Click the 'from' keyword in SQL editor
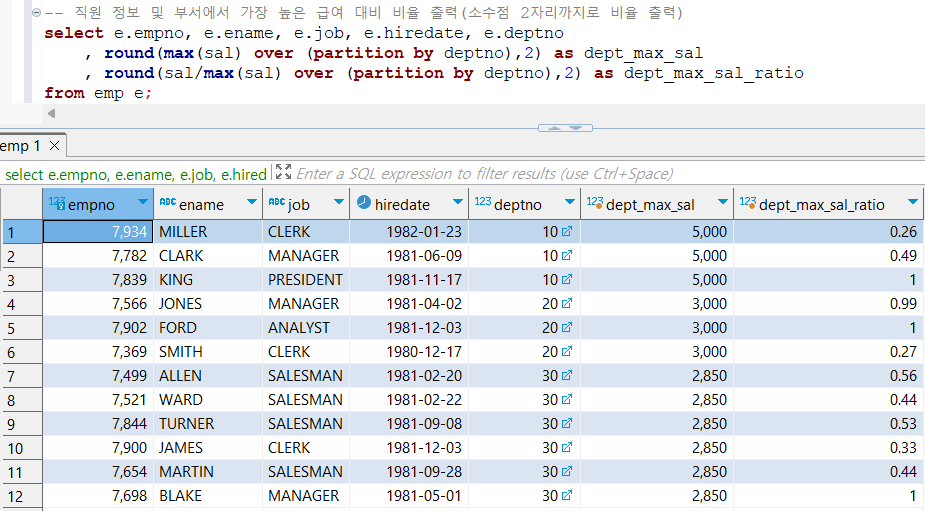925x511 pixels. [64, 93]
